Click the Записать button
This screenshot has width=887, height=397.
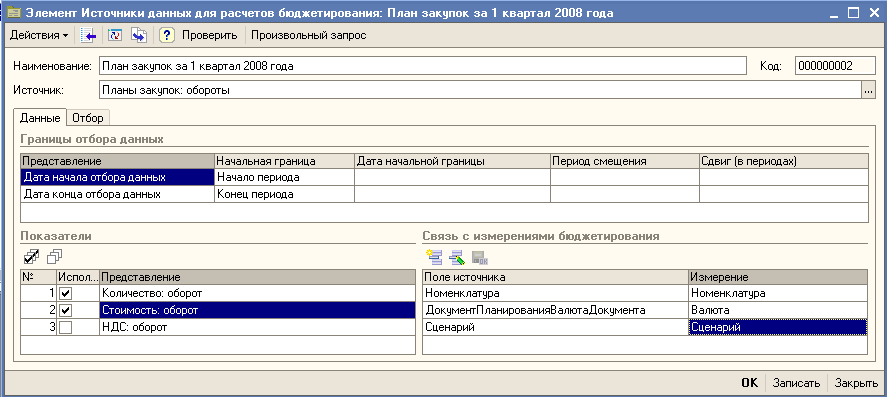coord(796,383)
